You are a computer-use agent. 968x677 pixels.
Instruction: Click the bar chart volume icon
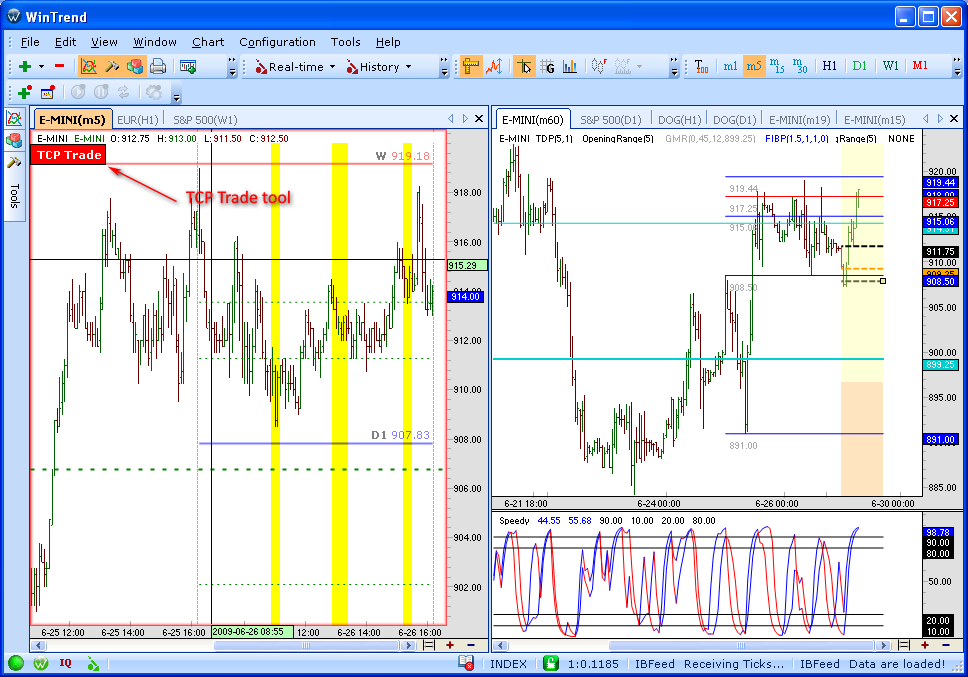pyautogui.click(x=570, y=67)
